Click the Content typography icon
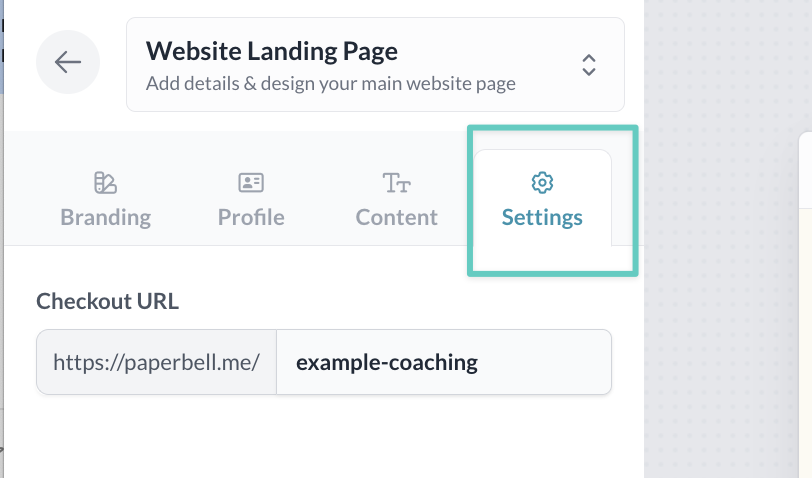The width and height of the screenshot is (812, 478). point(396,182)
